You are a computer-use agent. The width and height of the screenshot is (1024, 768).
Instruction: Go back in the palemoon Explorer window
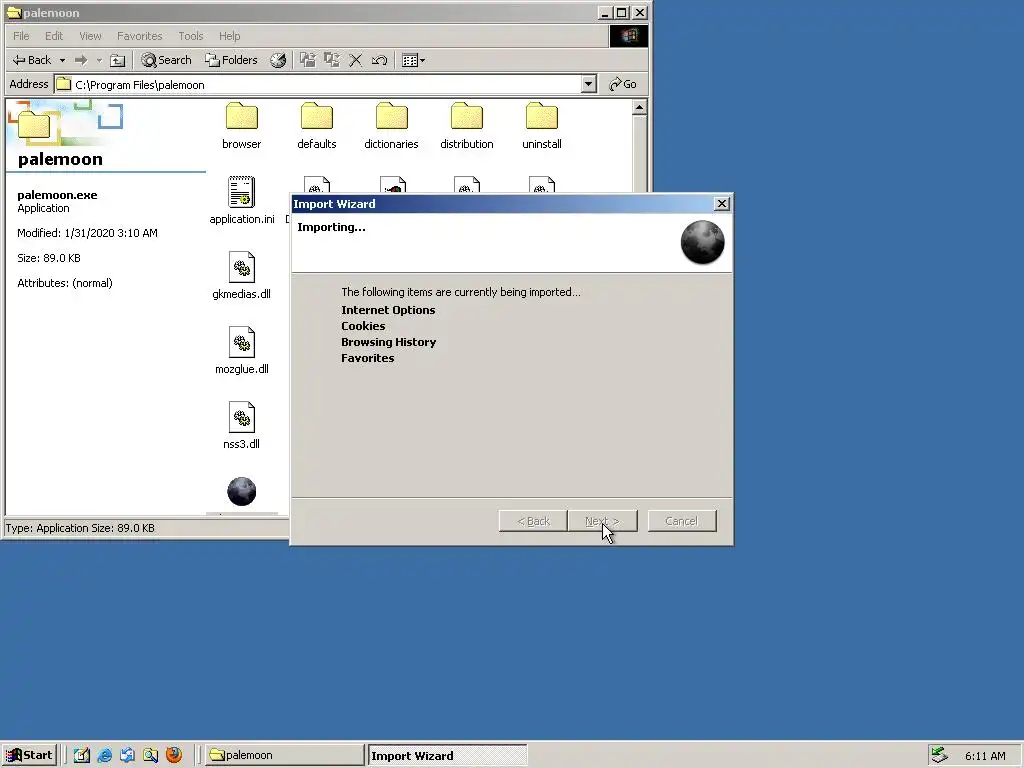(31, 60)
